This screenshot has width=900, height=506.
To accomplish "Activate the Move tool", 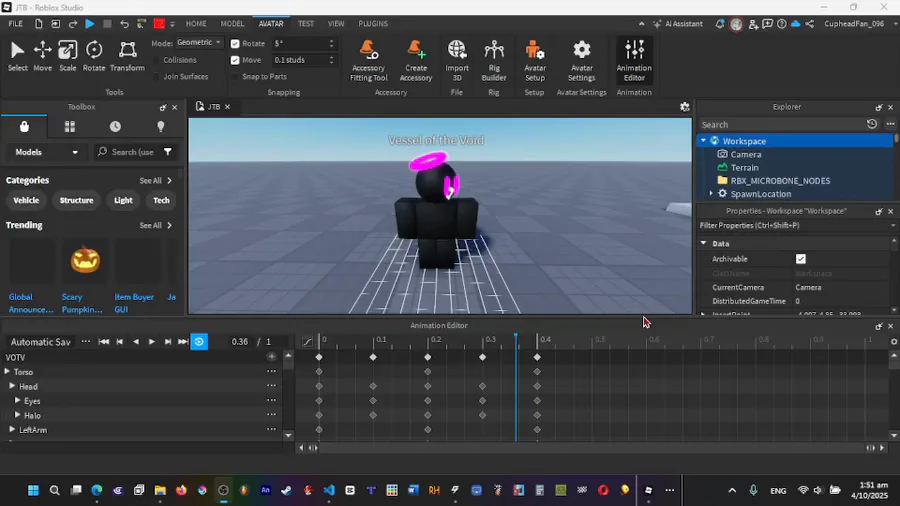I will click(x=42, y=56).
